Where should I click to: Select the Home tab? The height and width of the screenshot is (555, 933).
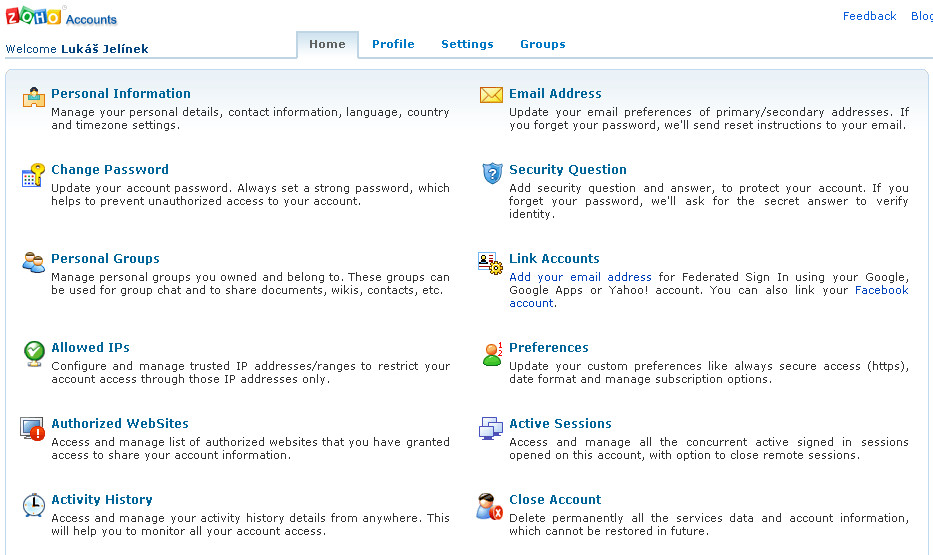click(327, 44)
